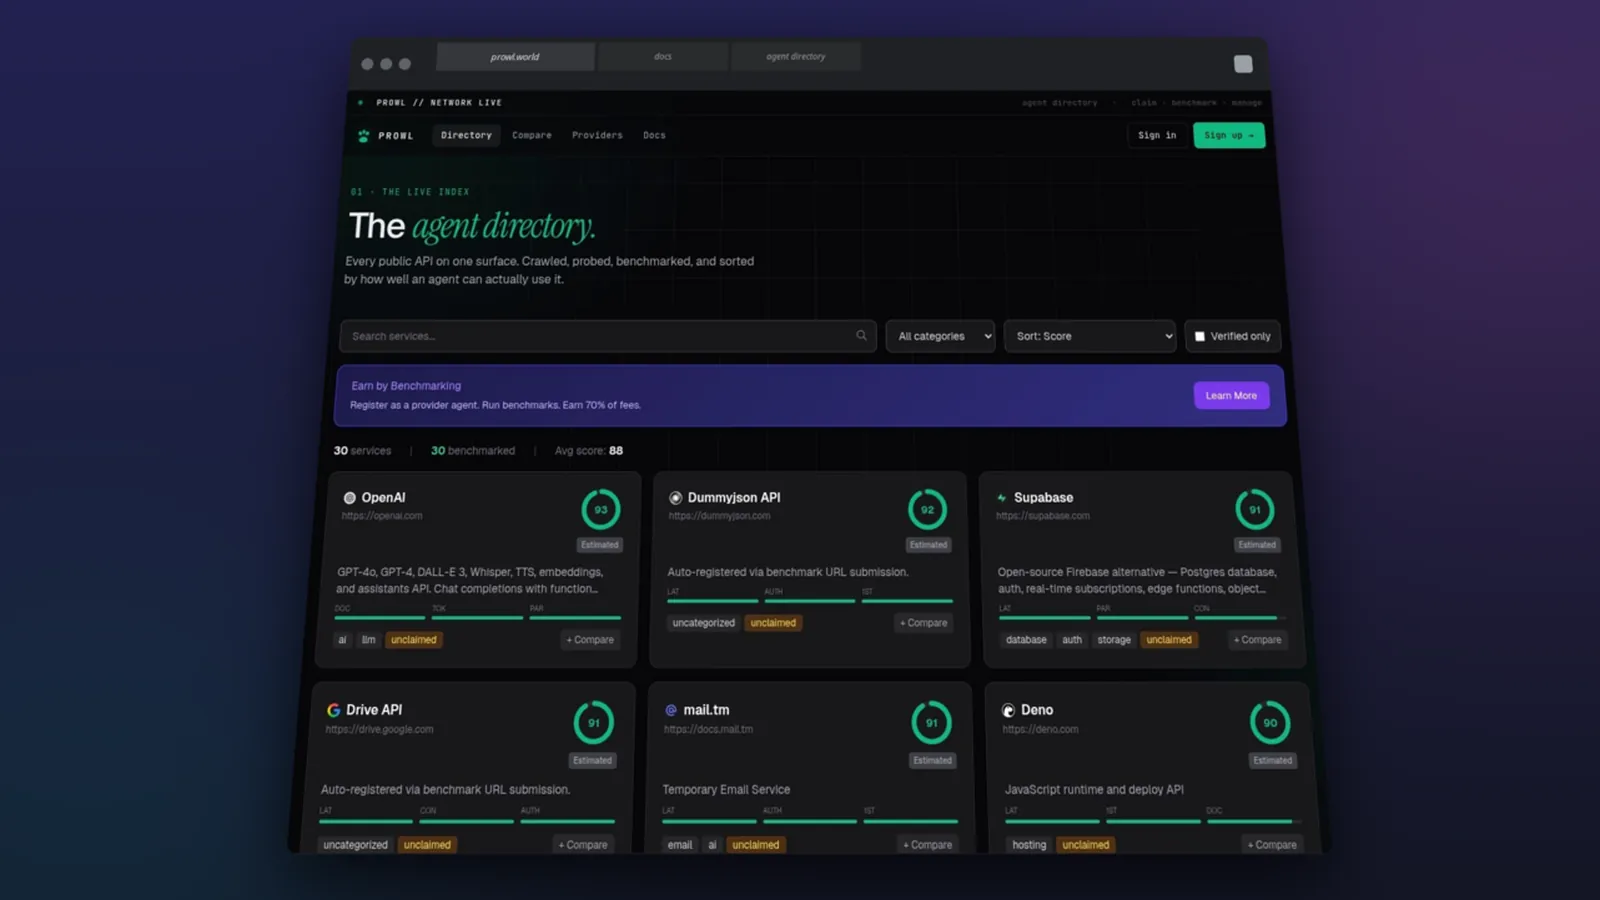The image size is (1600, 900).
Task: Click OpenAI's score ring showing 93
Action: coord(601,510)
